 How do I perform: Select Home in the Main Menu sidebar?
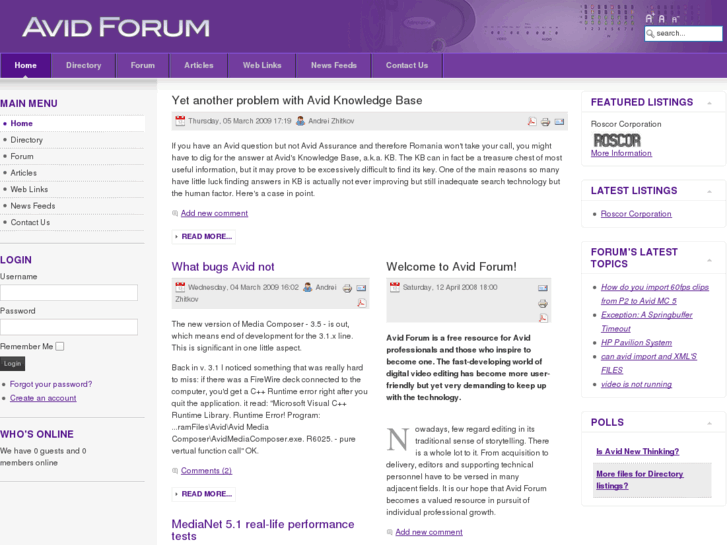point(72,123)
